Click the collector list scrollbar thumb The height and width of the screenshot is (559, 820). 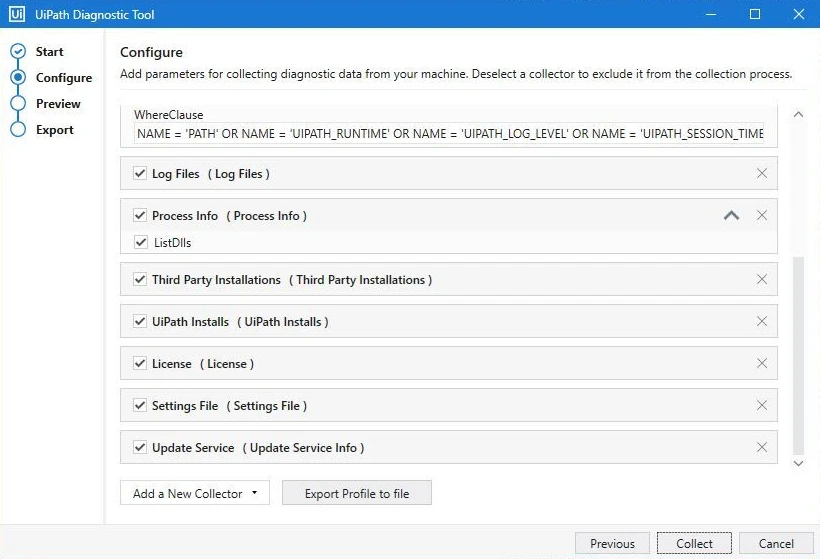click(x=798, y=356)
